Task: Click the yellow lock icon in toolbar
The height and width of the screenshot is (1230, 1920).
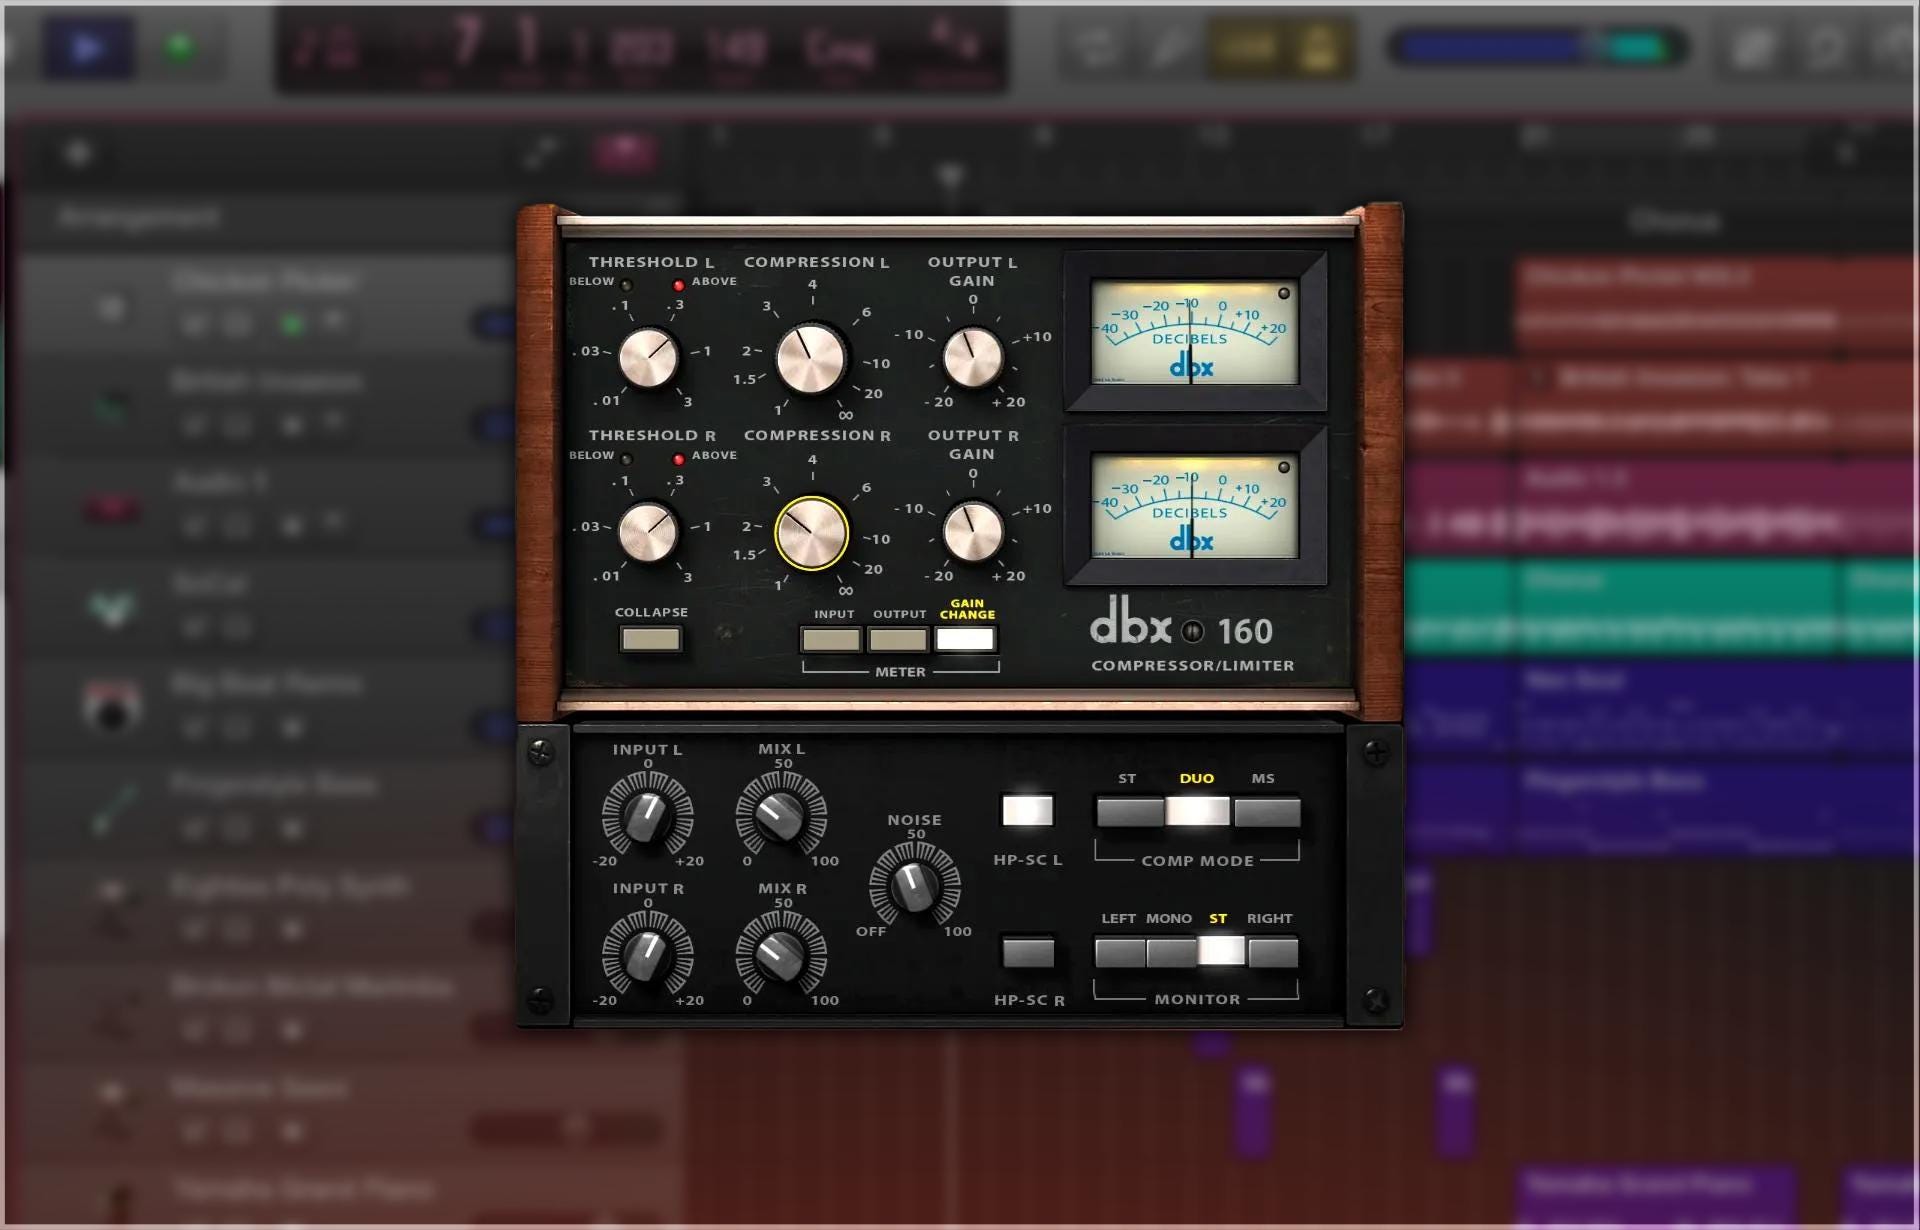Action: pyautogui.click(x=1319, y=47)
